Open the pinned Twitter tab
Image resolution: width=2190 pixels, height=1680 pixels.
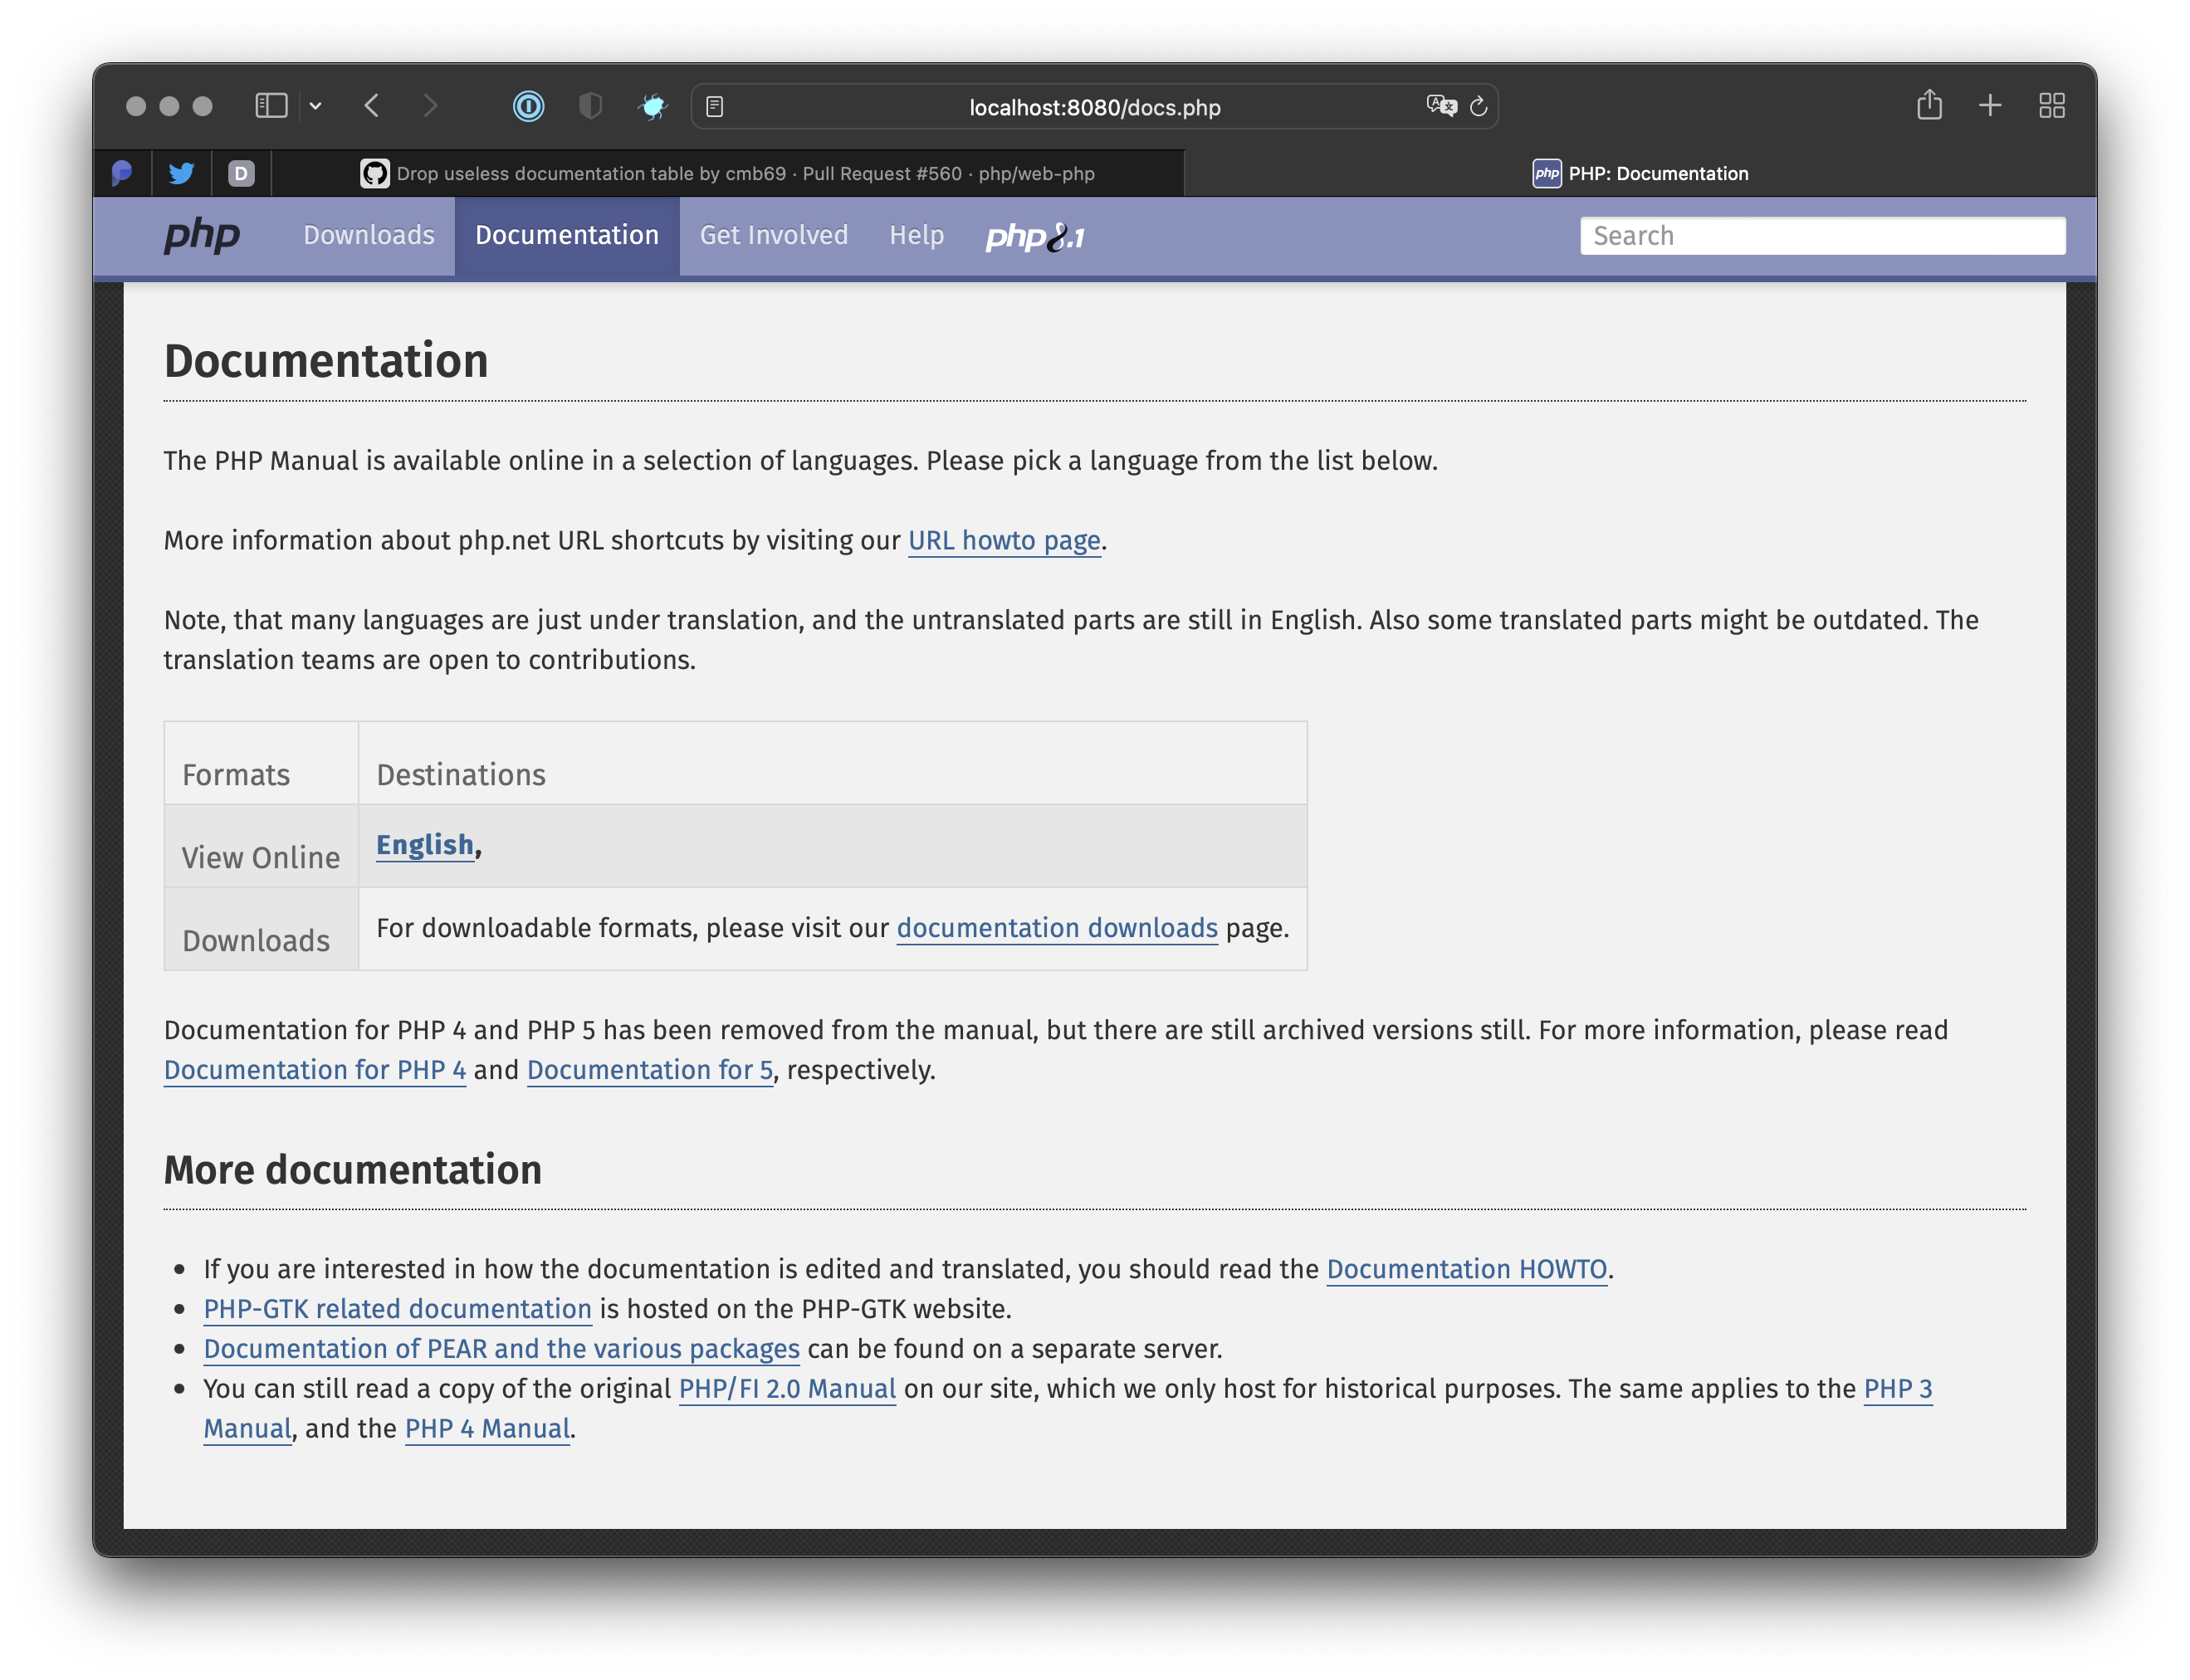pos(181,173)
